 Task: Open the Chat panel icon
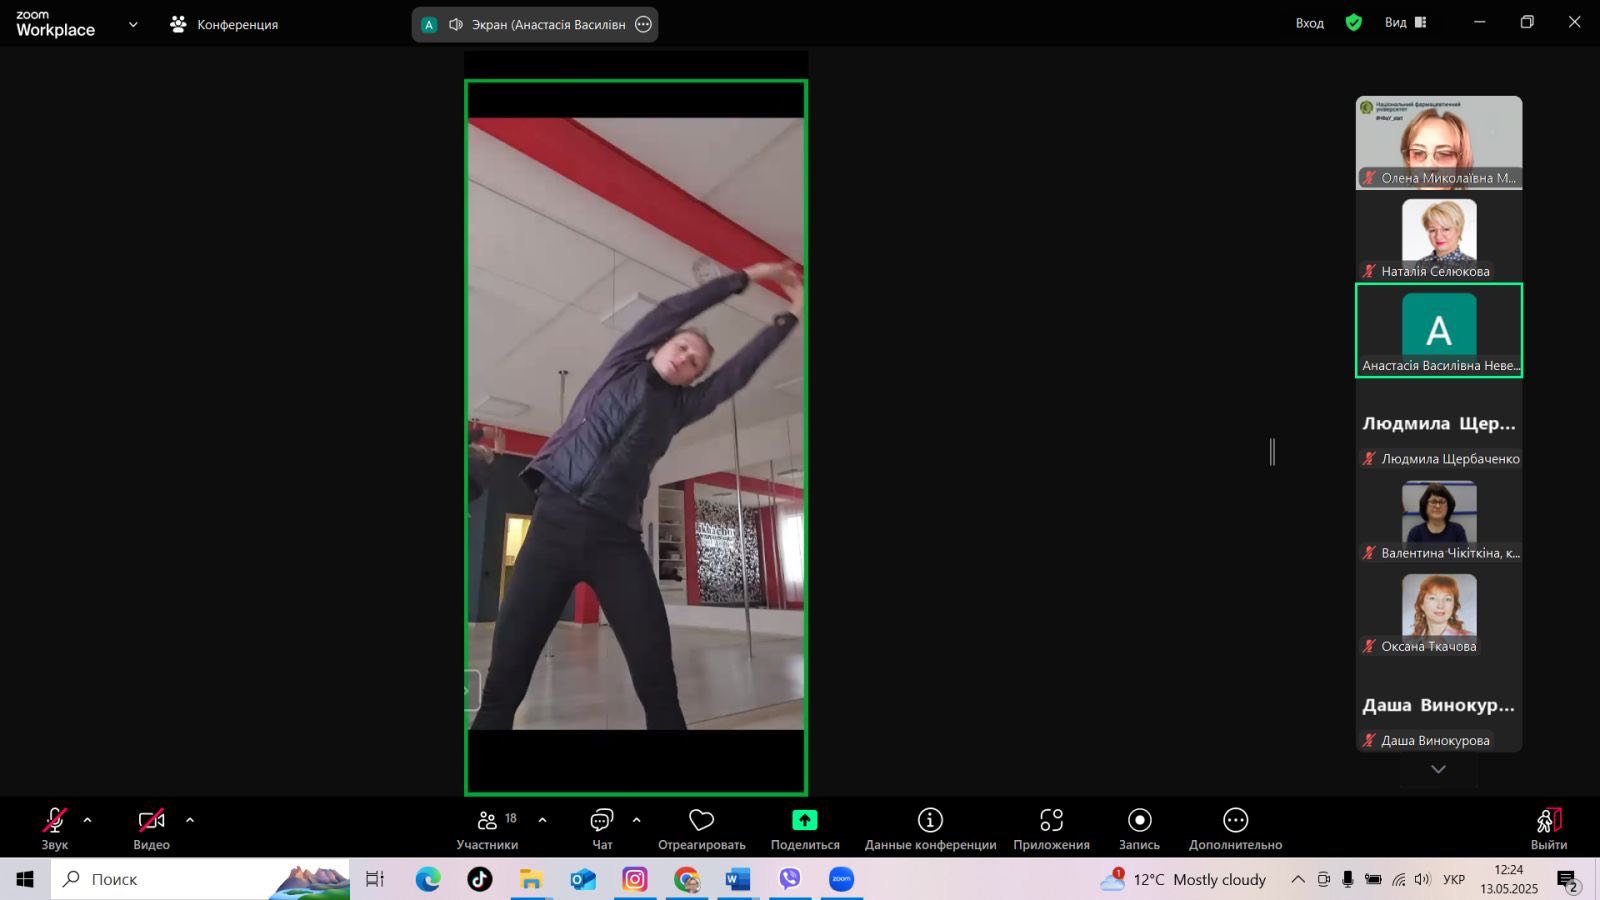point(602,820)
